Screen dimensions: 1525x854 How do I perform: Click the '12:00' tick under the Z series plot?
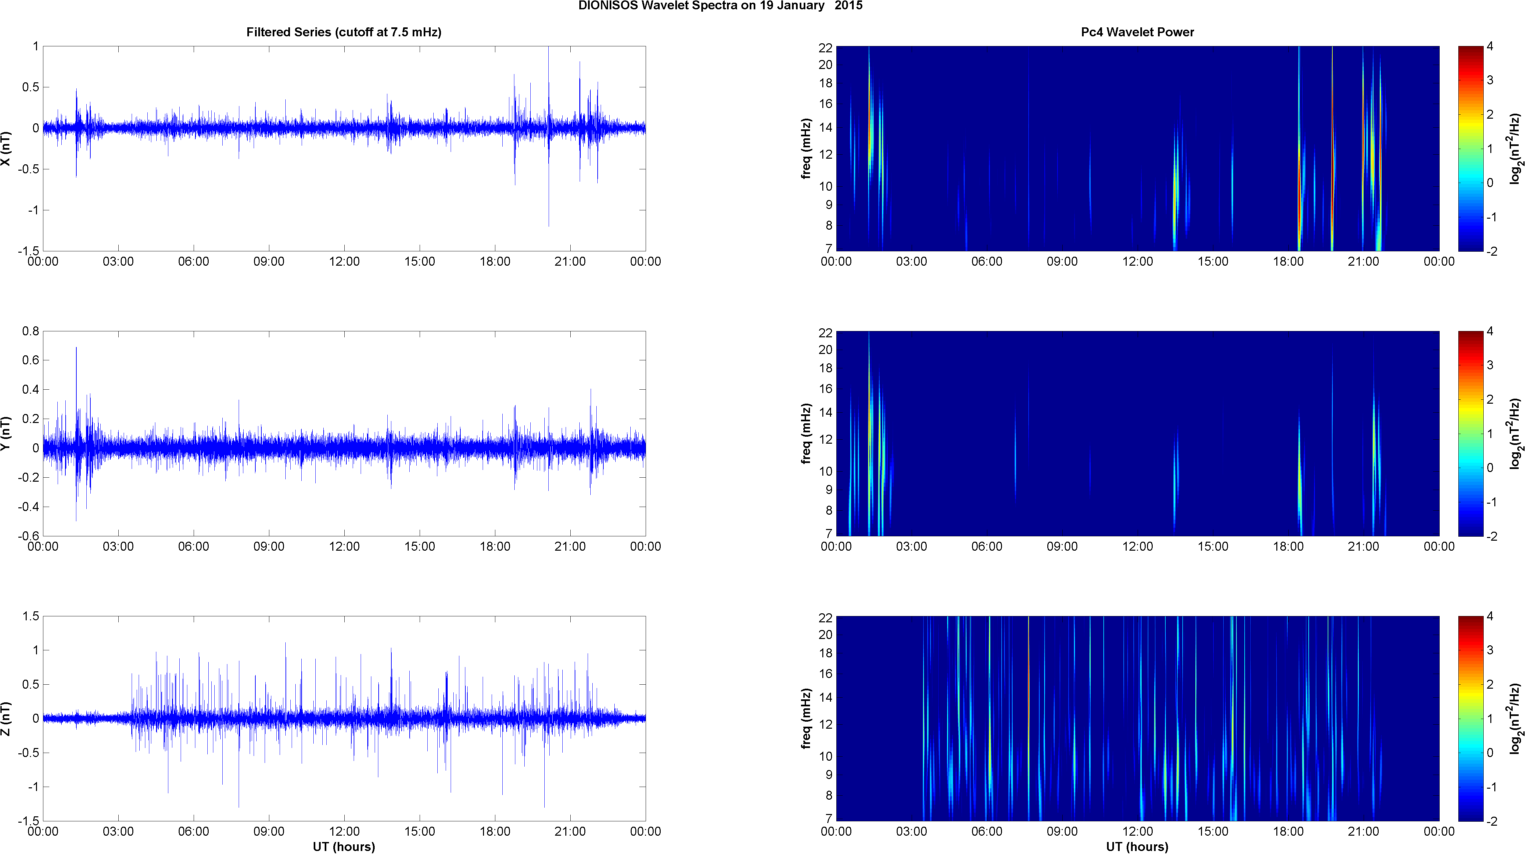pos(344,831)
